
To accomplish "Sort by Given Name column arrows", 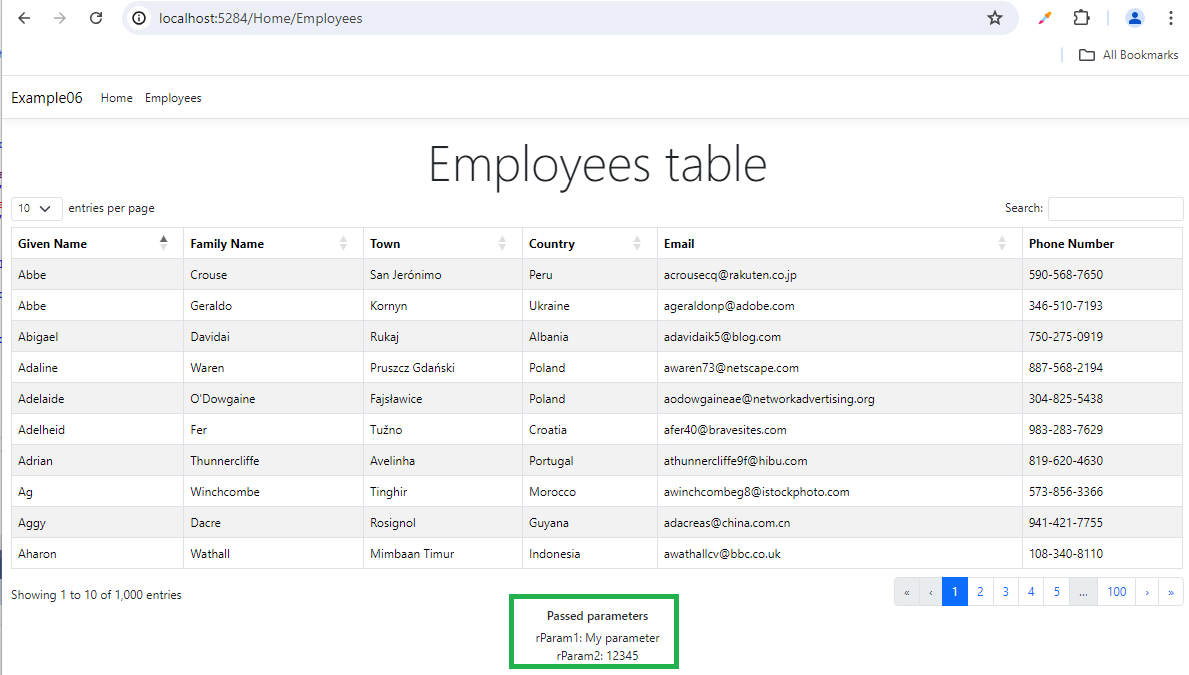I will coord(164,243).
